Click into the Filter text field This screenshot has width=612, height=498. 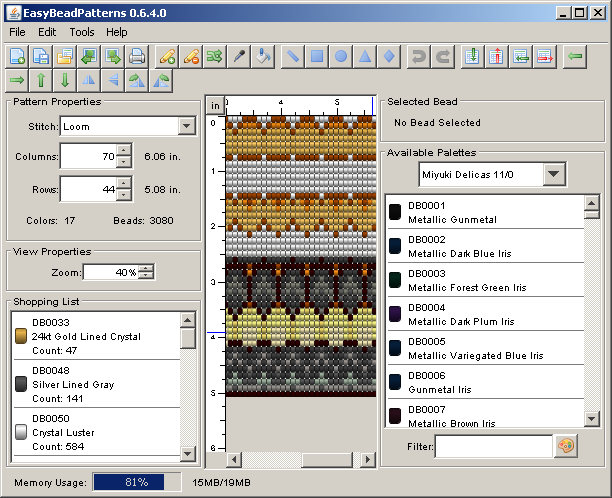coord(494,446)
